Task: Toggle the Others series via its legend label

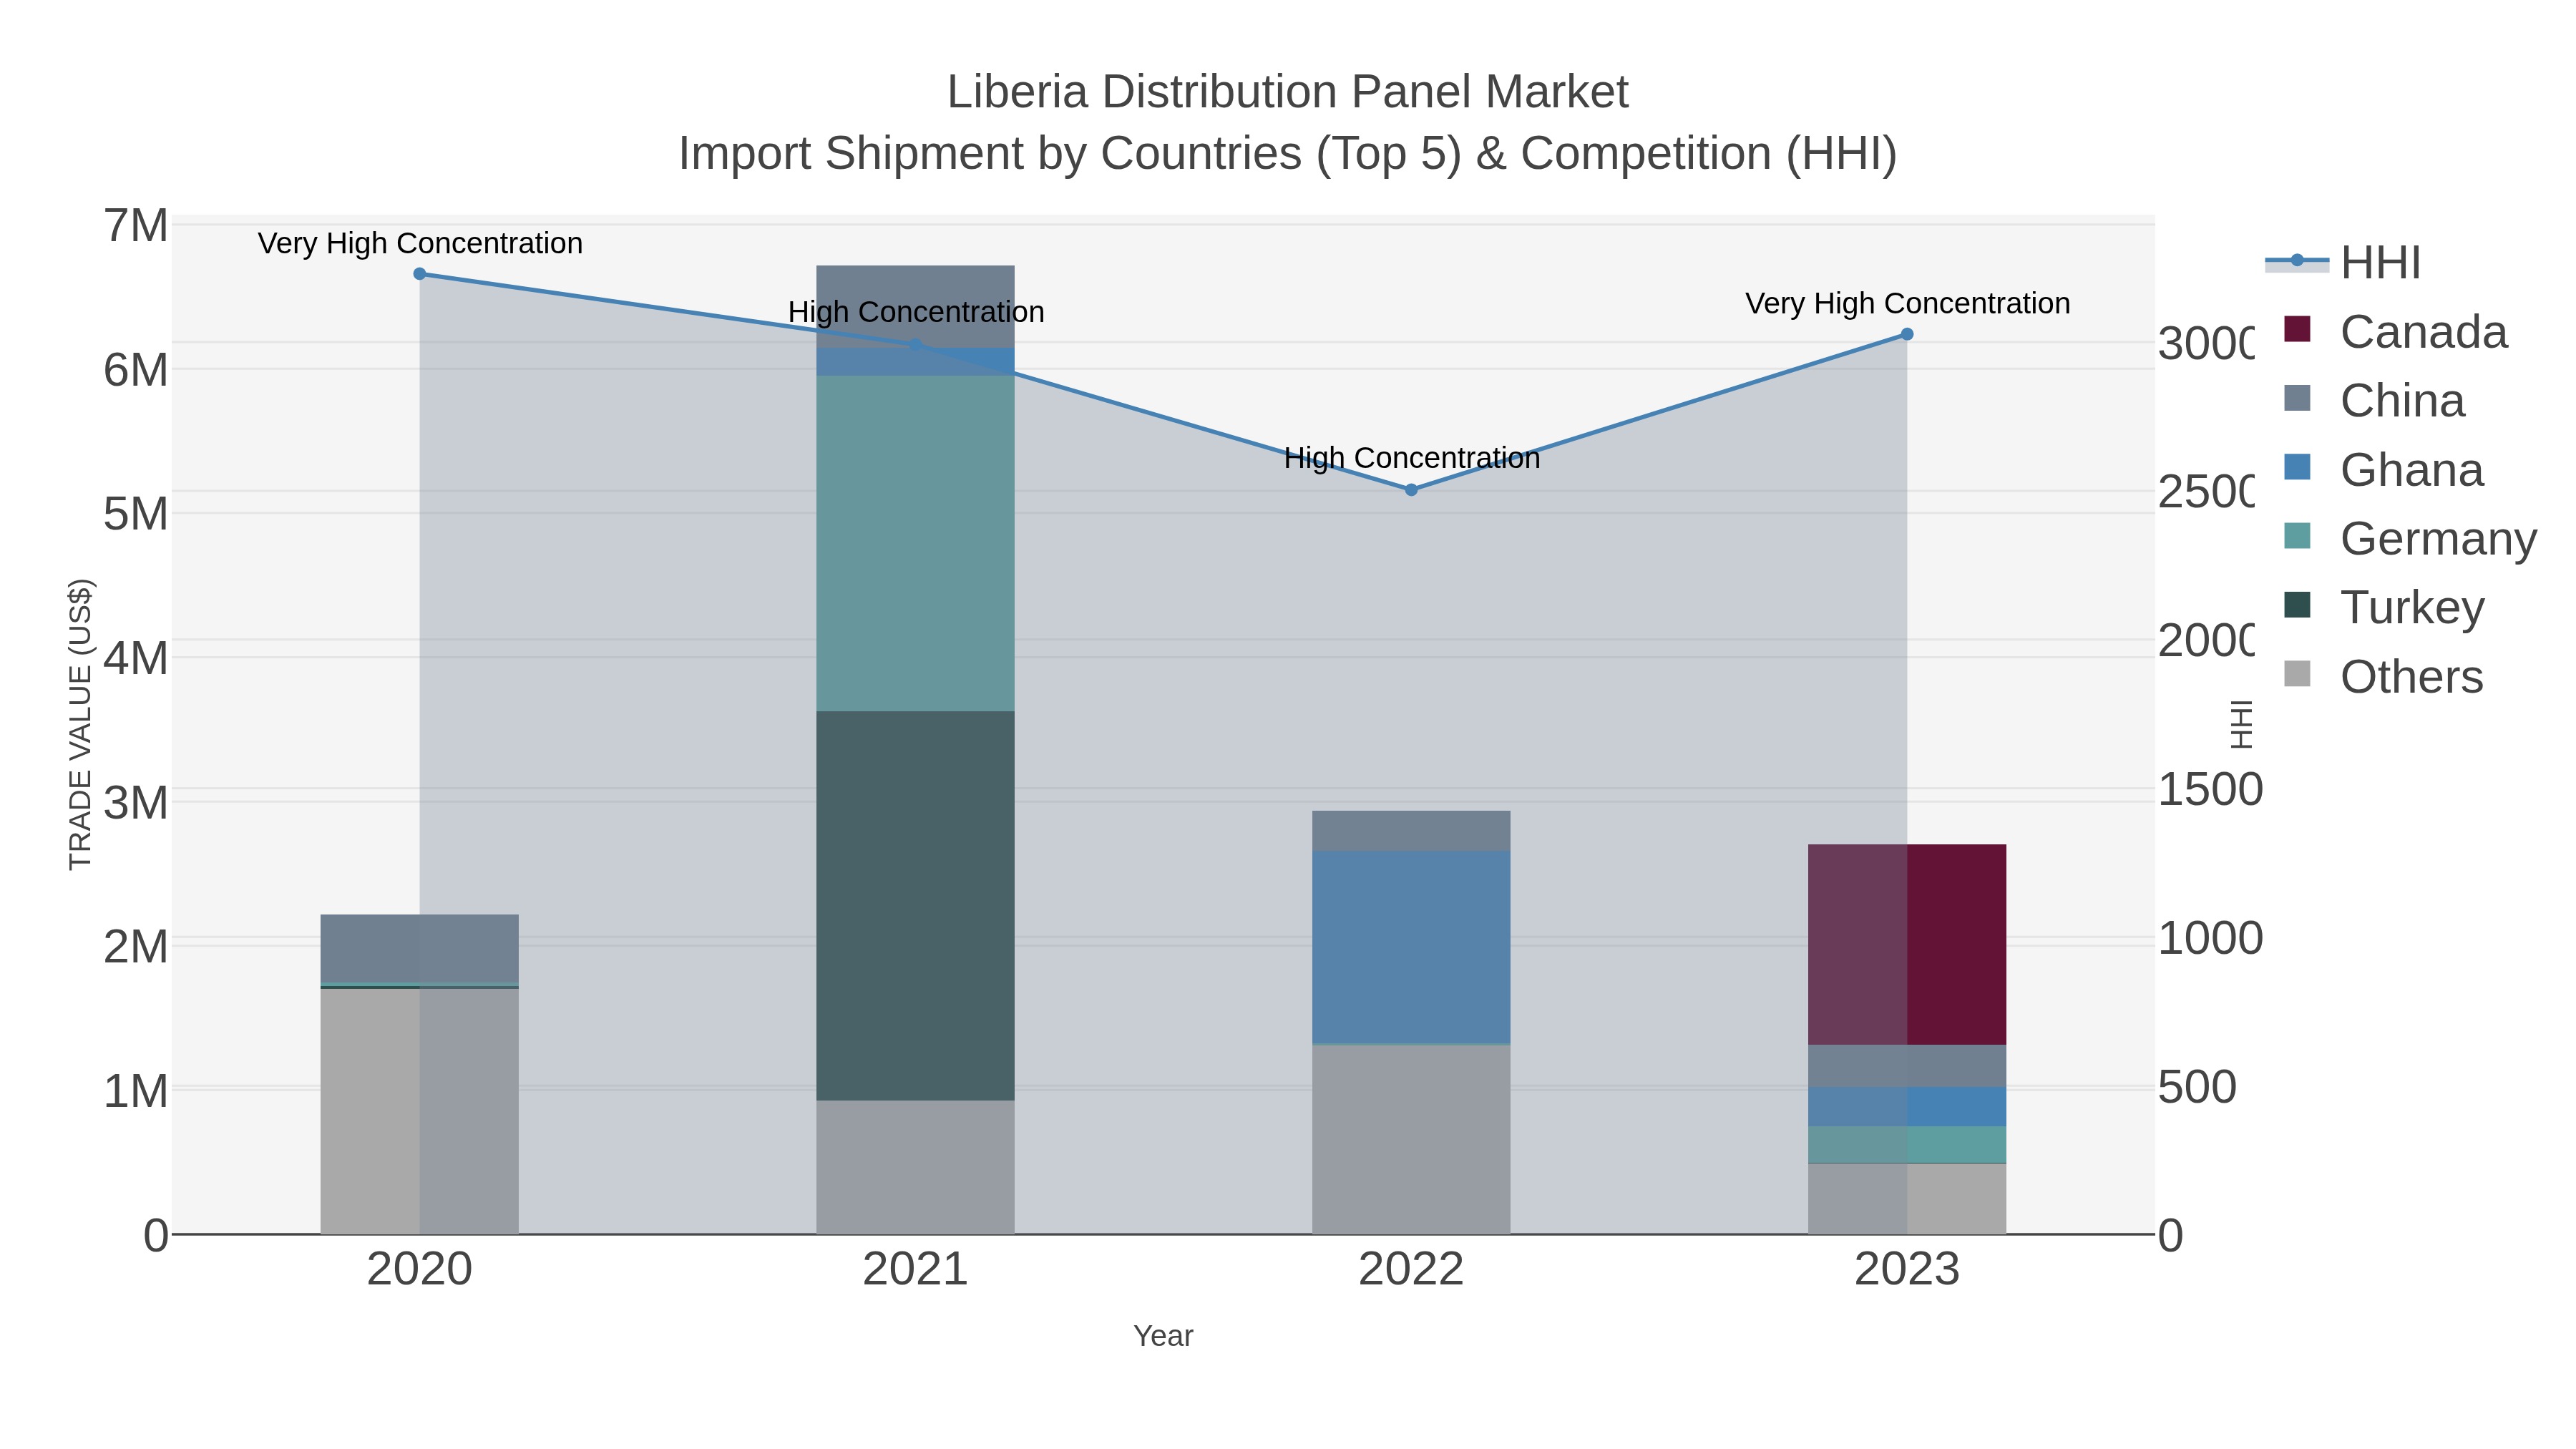Action: click(x=2411, y=676)
